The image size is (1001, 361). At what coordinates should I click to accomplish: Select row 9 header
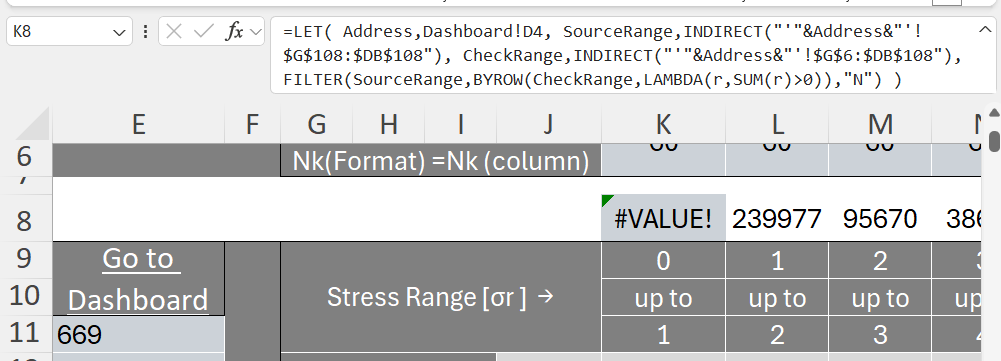tap(26, 259)
